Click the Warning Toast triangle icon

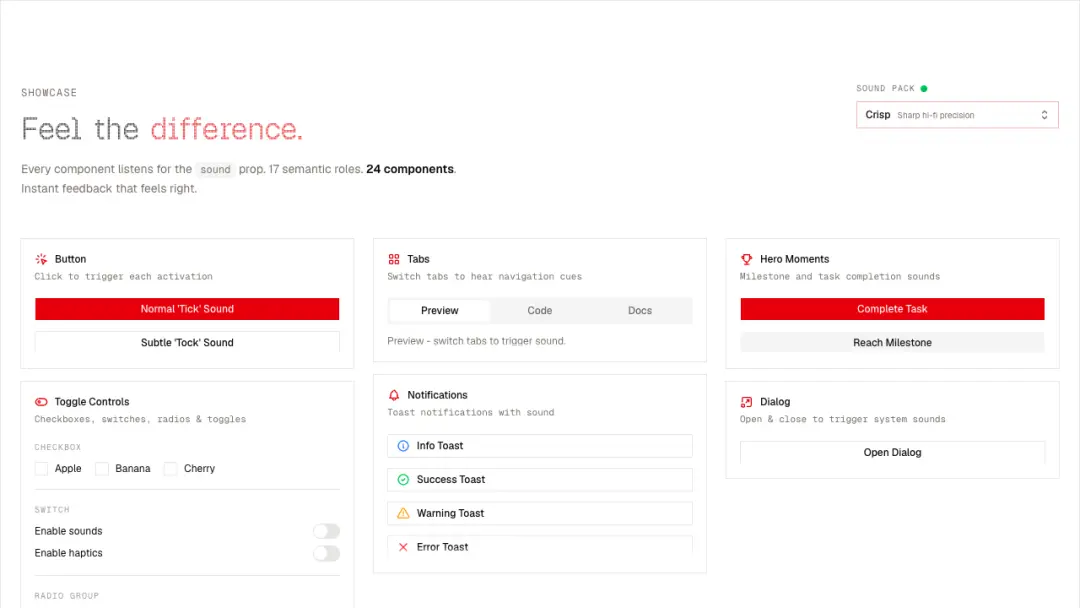tap(403, 513)
